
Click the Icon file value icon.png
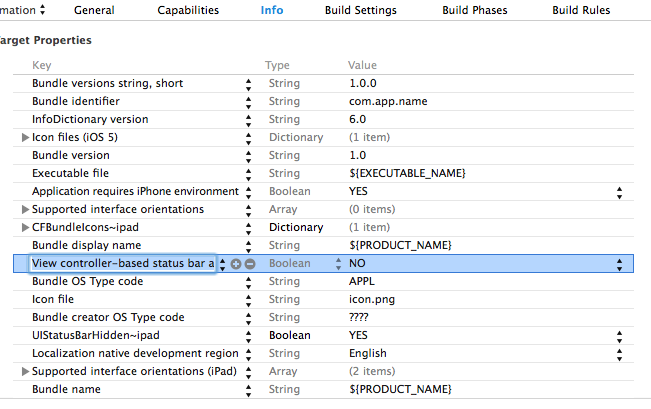372,300
